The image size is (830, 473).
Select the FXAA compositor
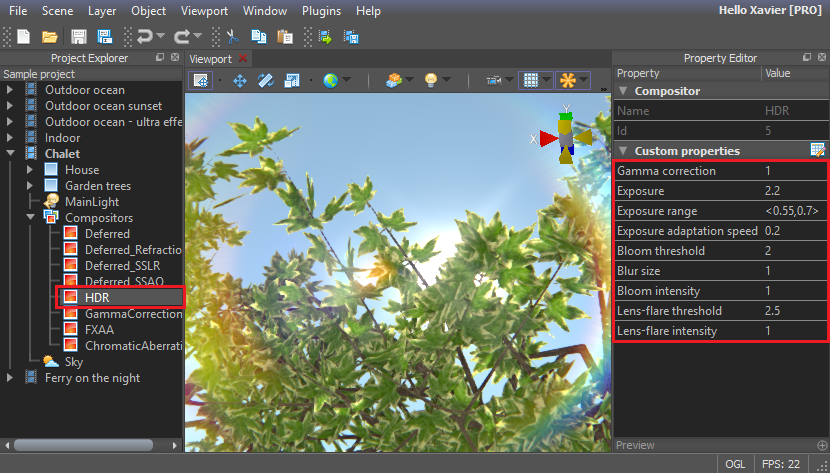click(x=98, y=329)
